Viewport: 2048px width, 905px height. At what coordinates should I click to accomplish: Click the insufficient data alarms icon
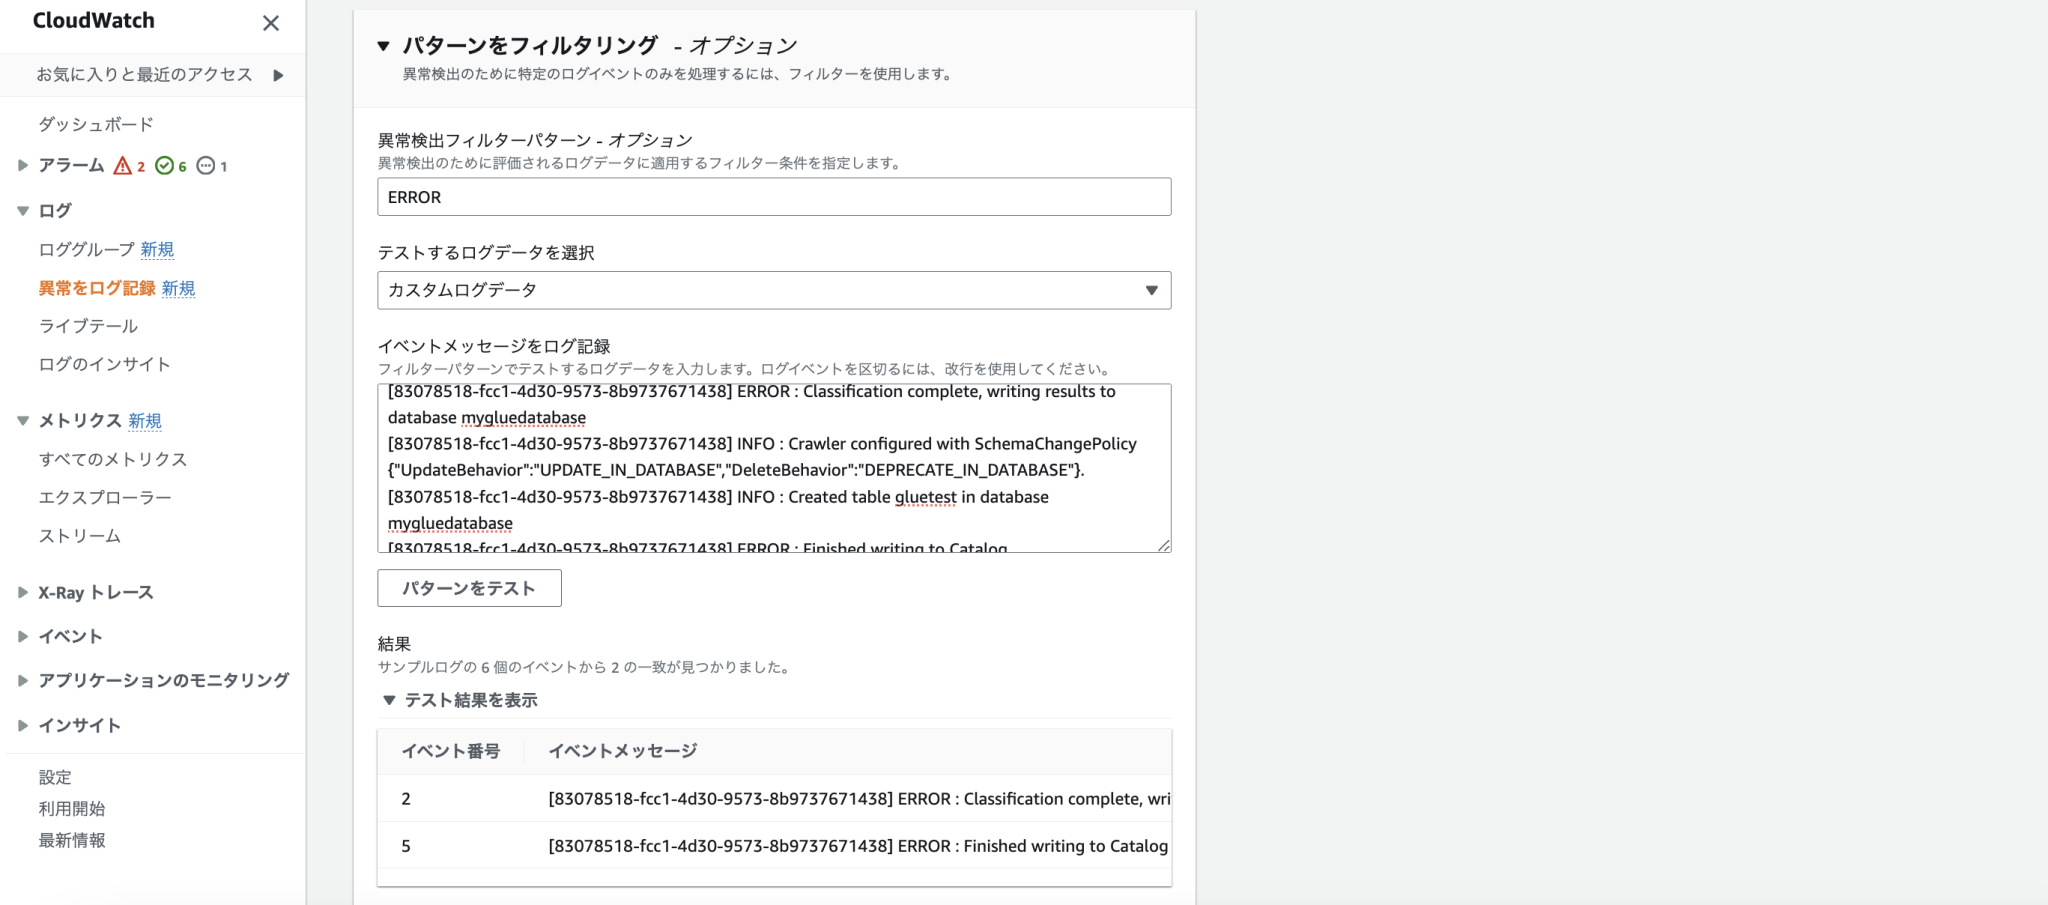pos(205,165)
